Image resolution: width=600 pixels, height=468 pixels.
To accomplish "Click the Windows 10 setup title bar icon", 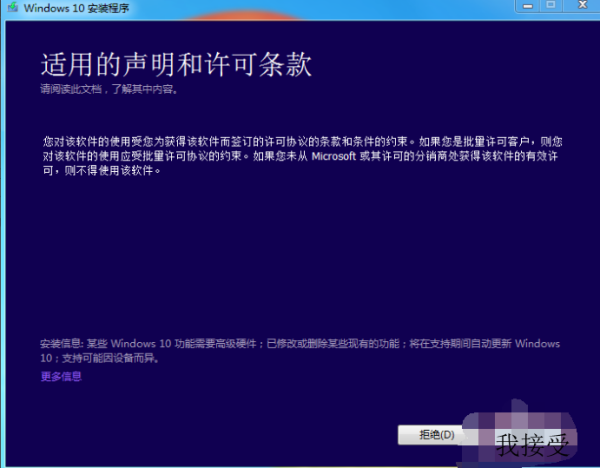I will click(12, 7).
